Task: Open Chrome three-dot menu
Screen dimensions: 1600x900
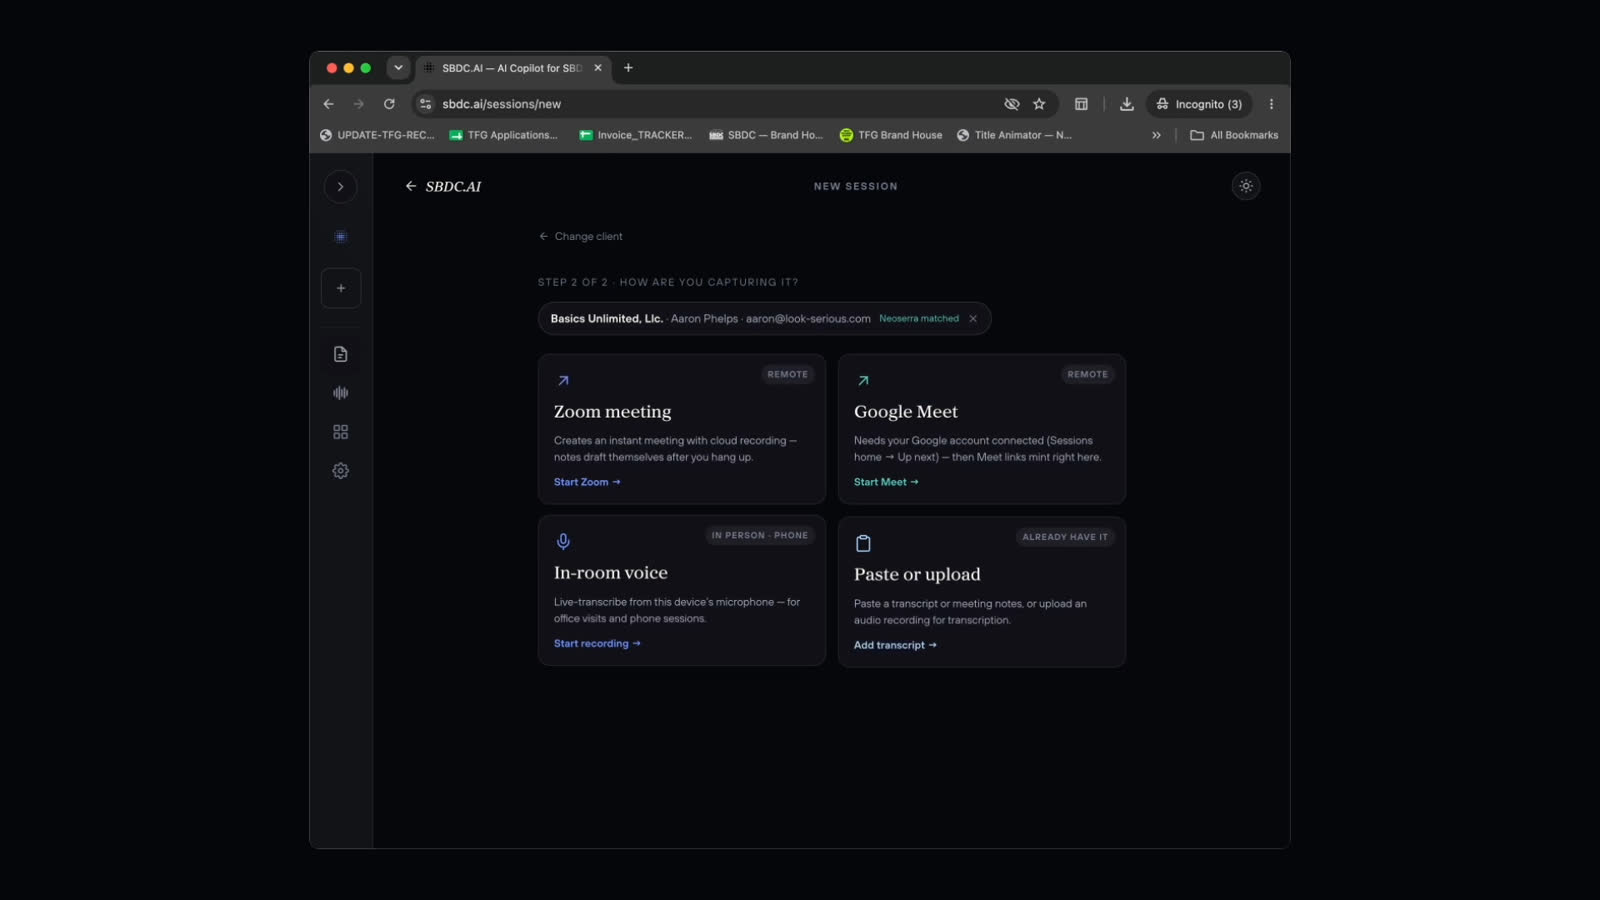Action: (1271, 104)
